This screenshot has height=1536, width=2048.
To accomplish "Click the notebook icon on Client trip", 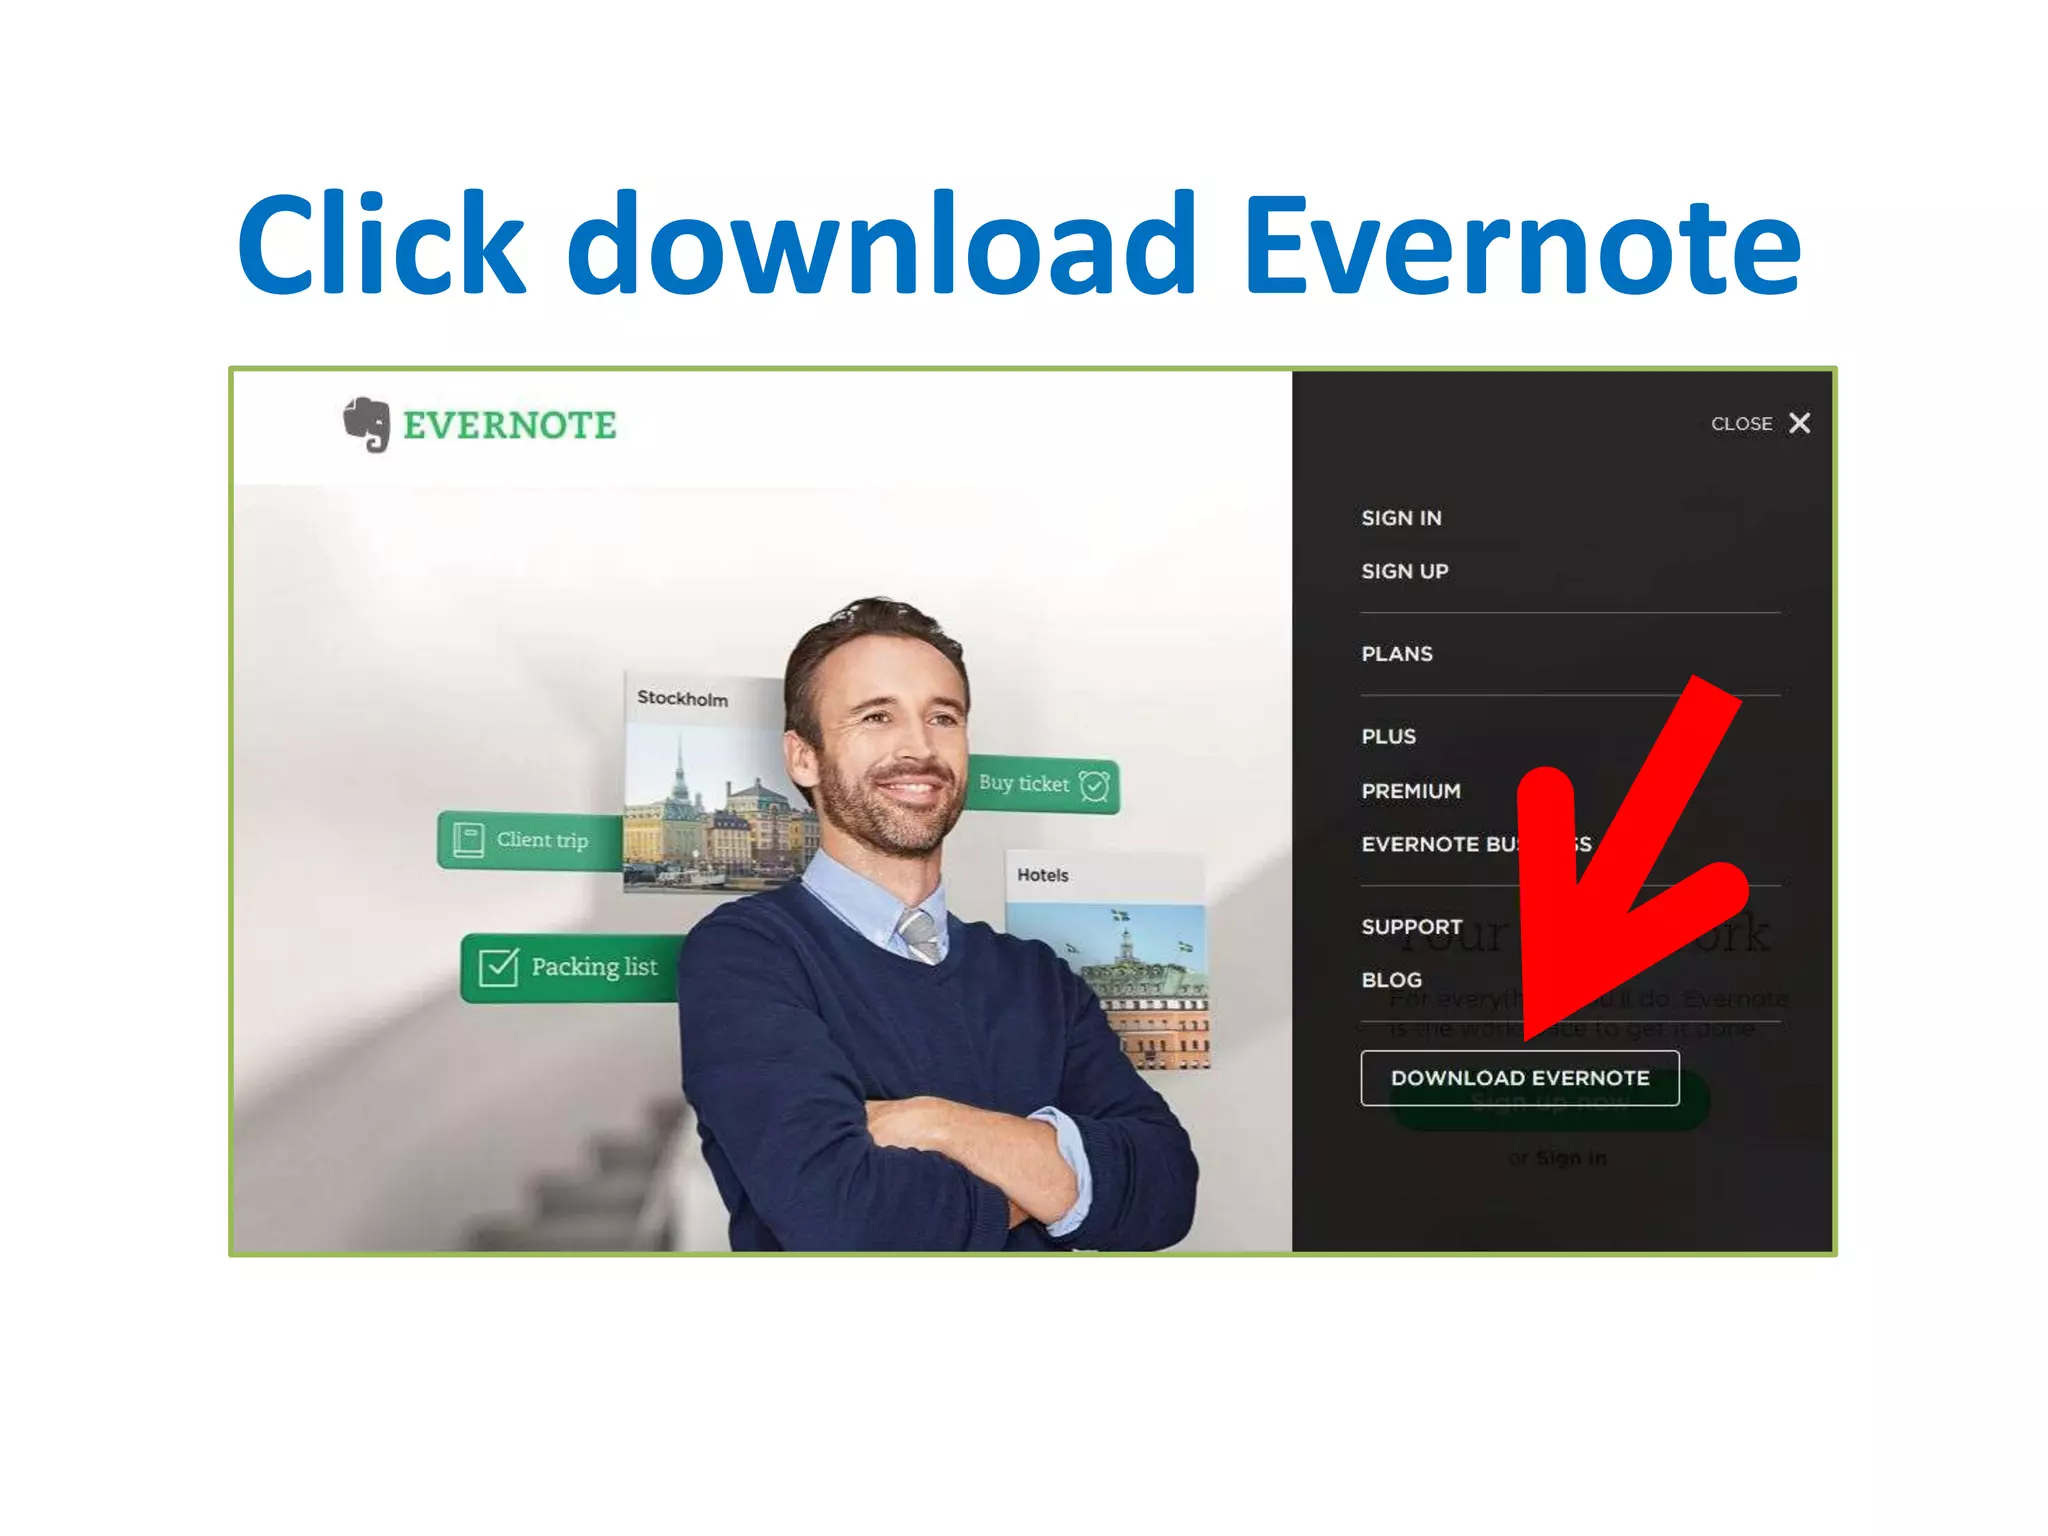I will pos(468,840).
